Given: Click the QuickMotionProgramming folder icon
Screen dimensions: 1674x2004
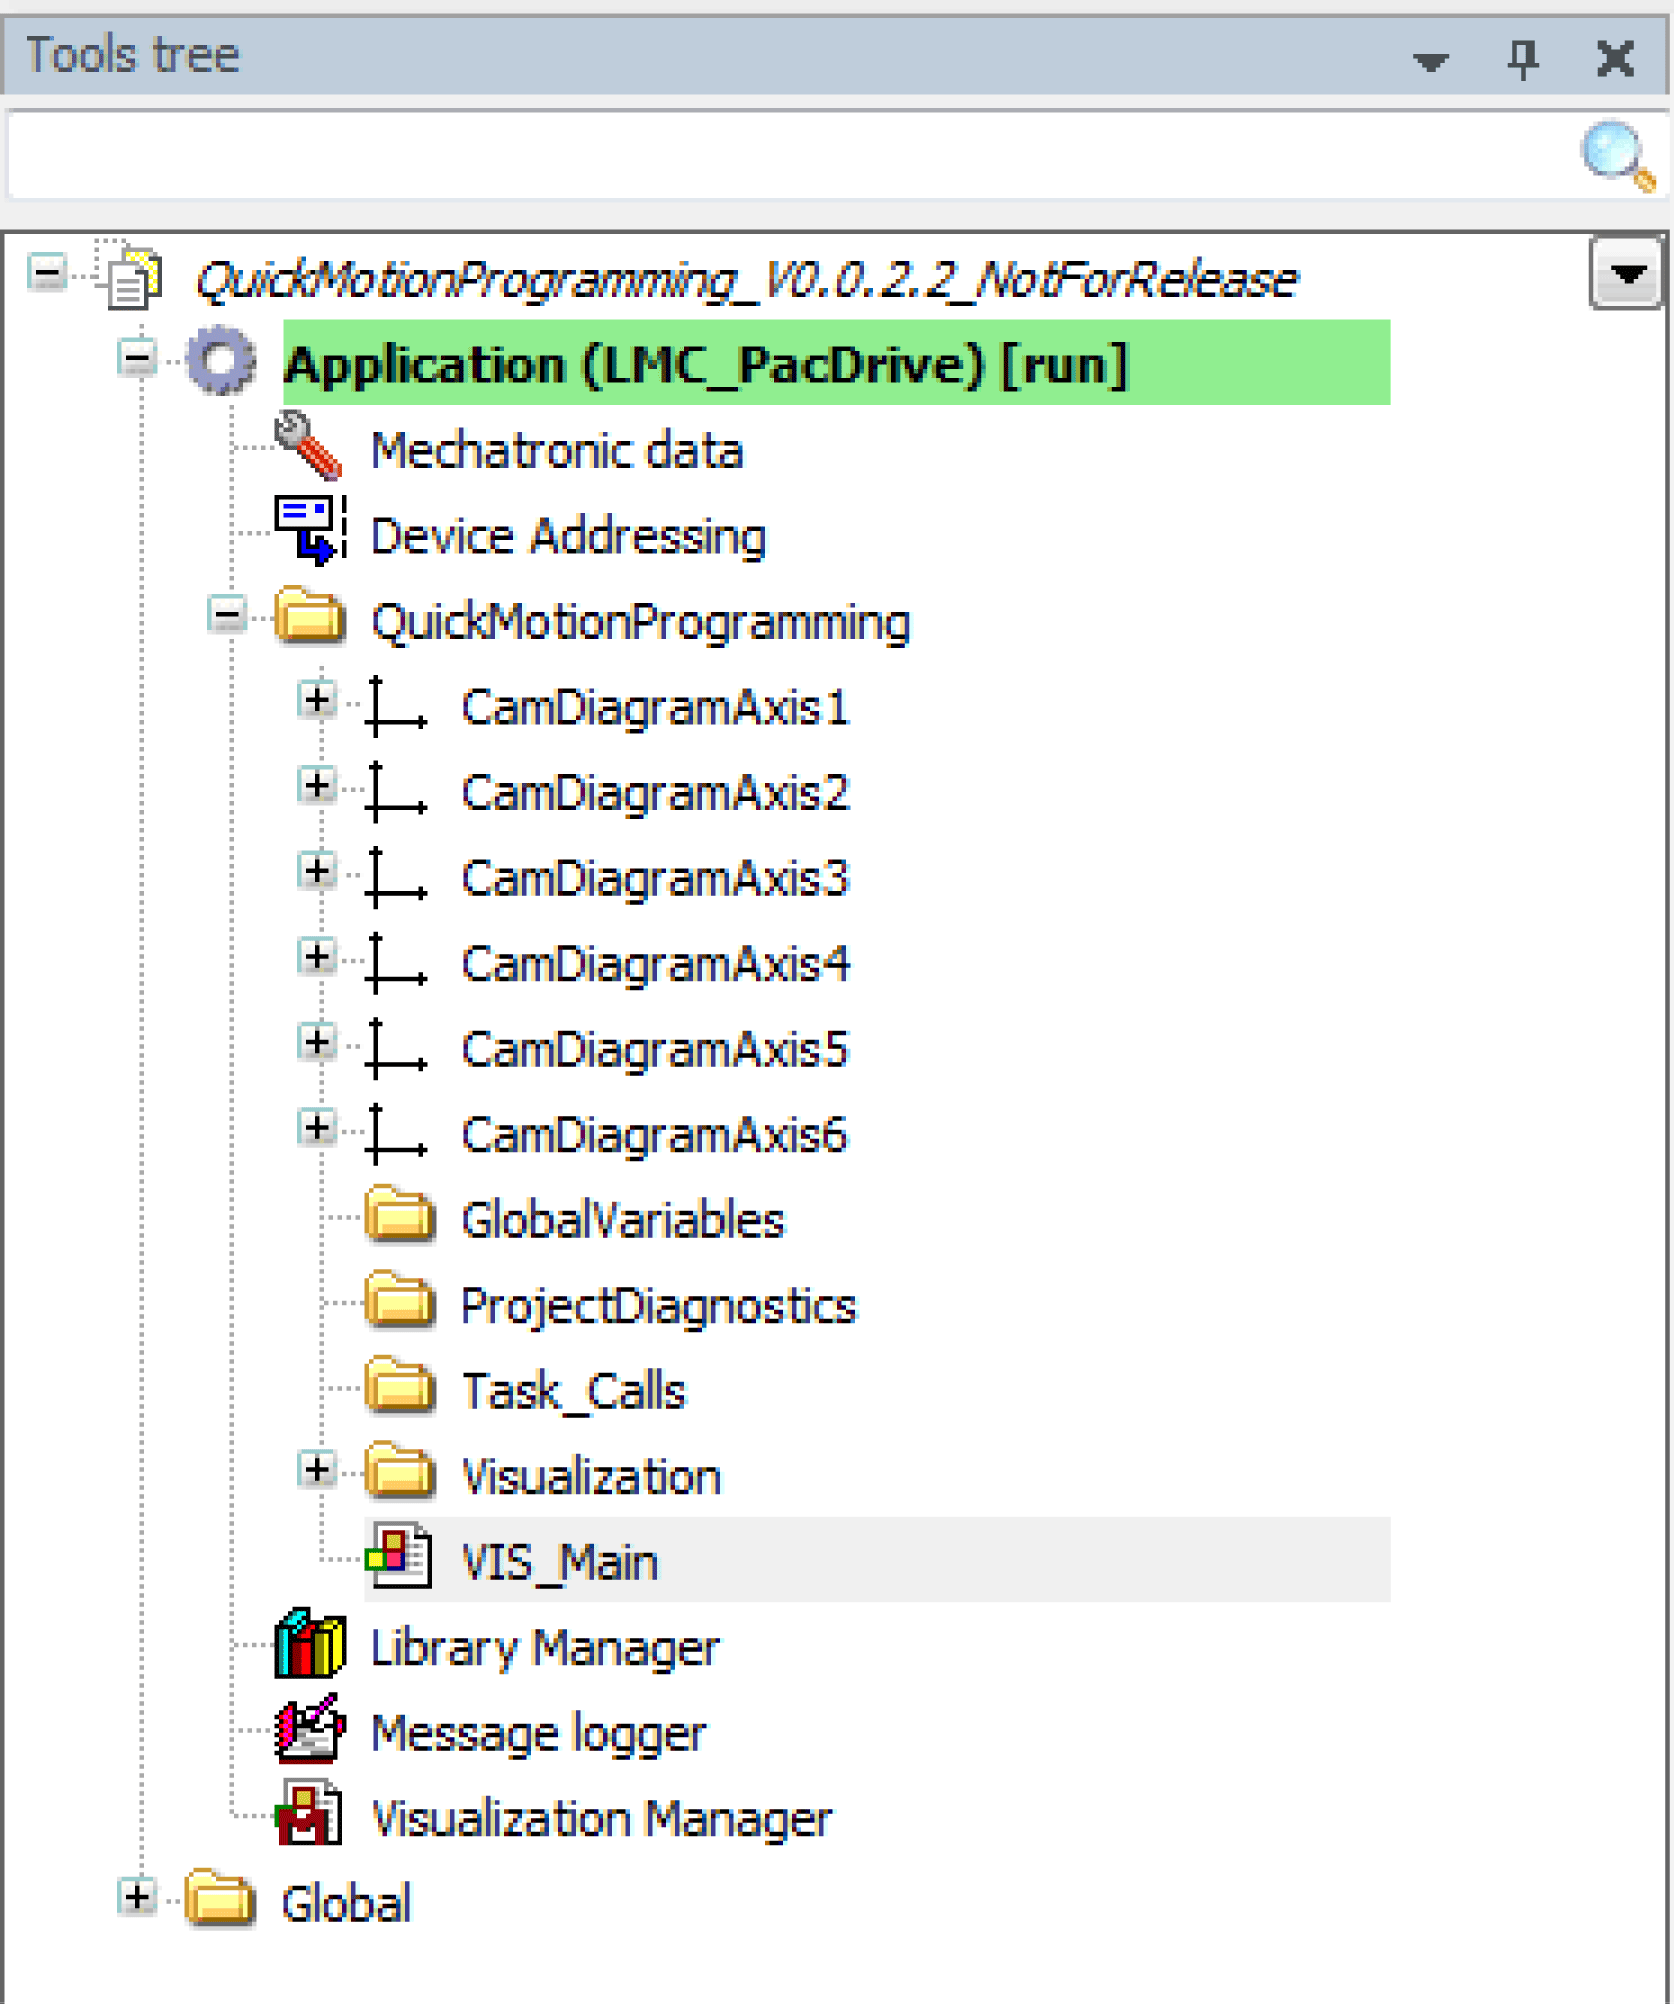Looking at the screenshot, I should [x=310, y=616].
